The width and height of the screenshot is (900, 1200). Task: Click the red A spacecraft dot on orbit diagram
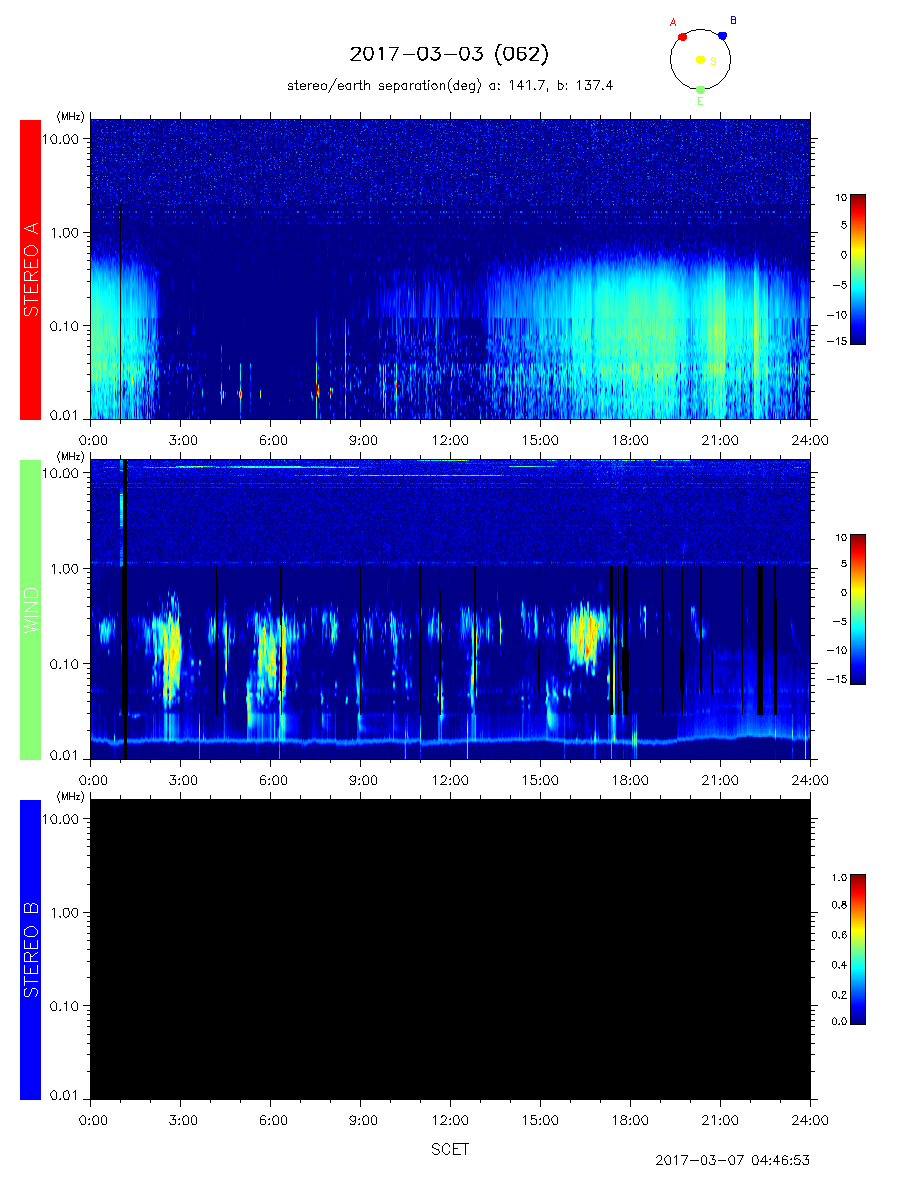pyautogui.click(x=682, y=36)
